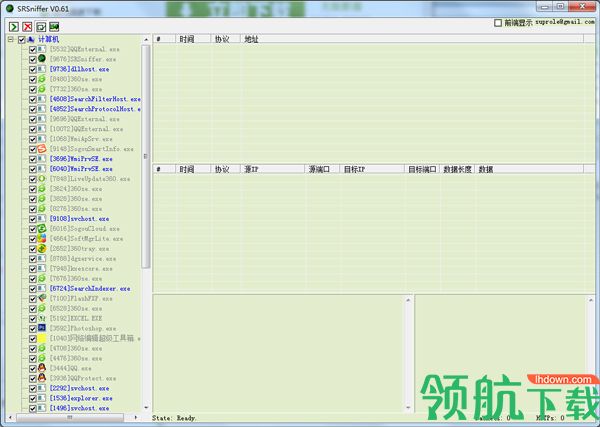Click the yellow icon of process 1040
The height and width of the screenshot is (427, 600).
point(42,338)
